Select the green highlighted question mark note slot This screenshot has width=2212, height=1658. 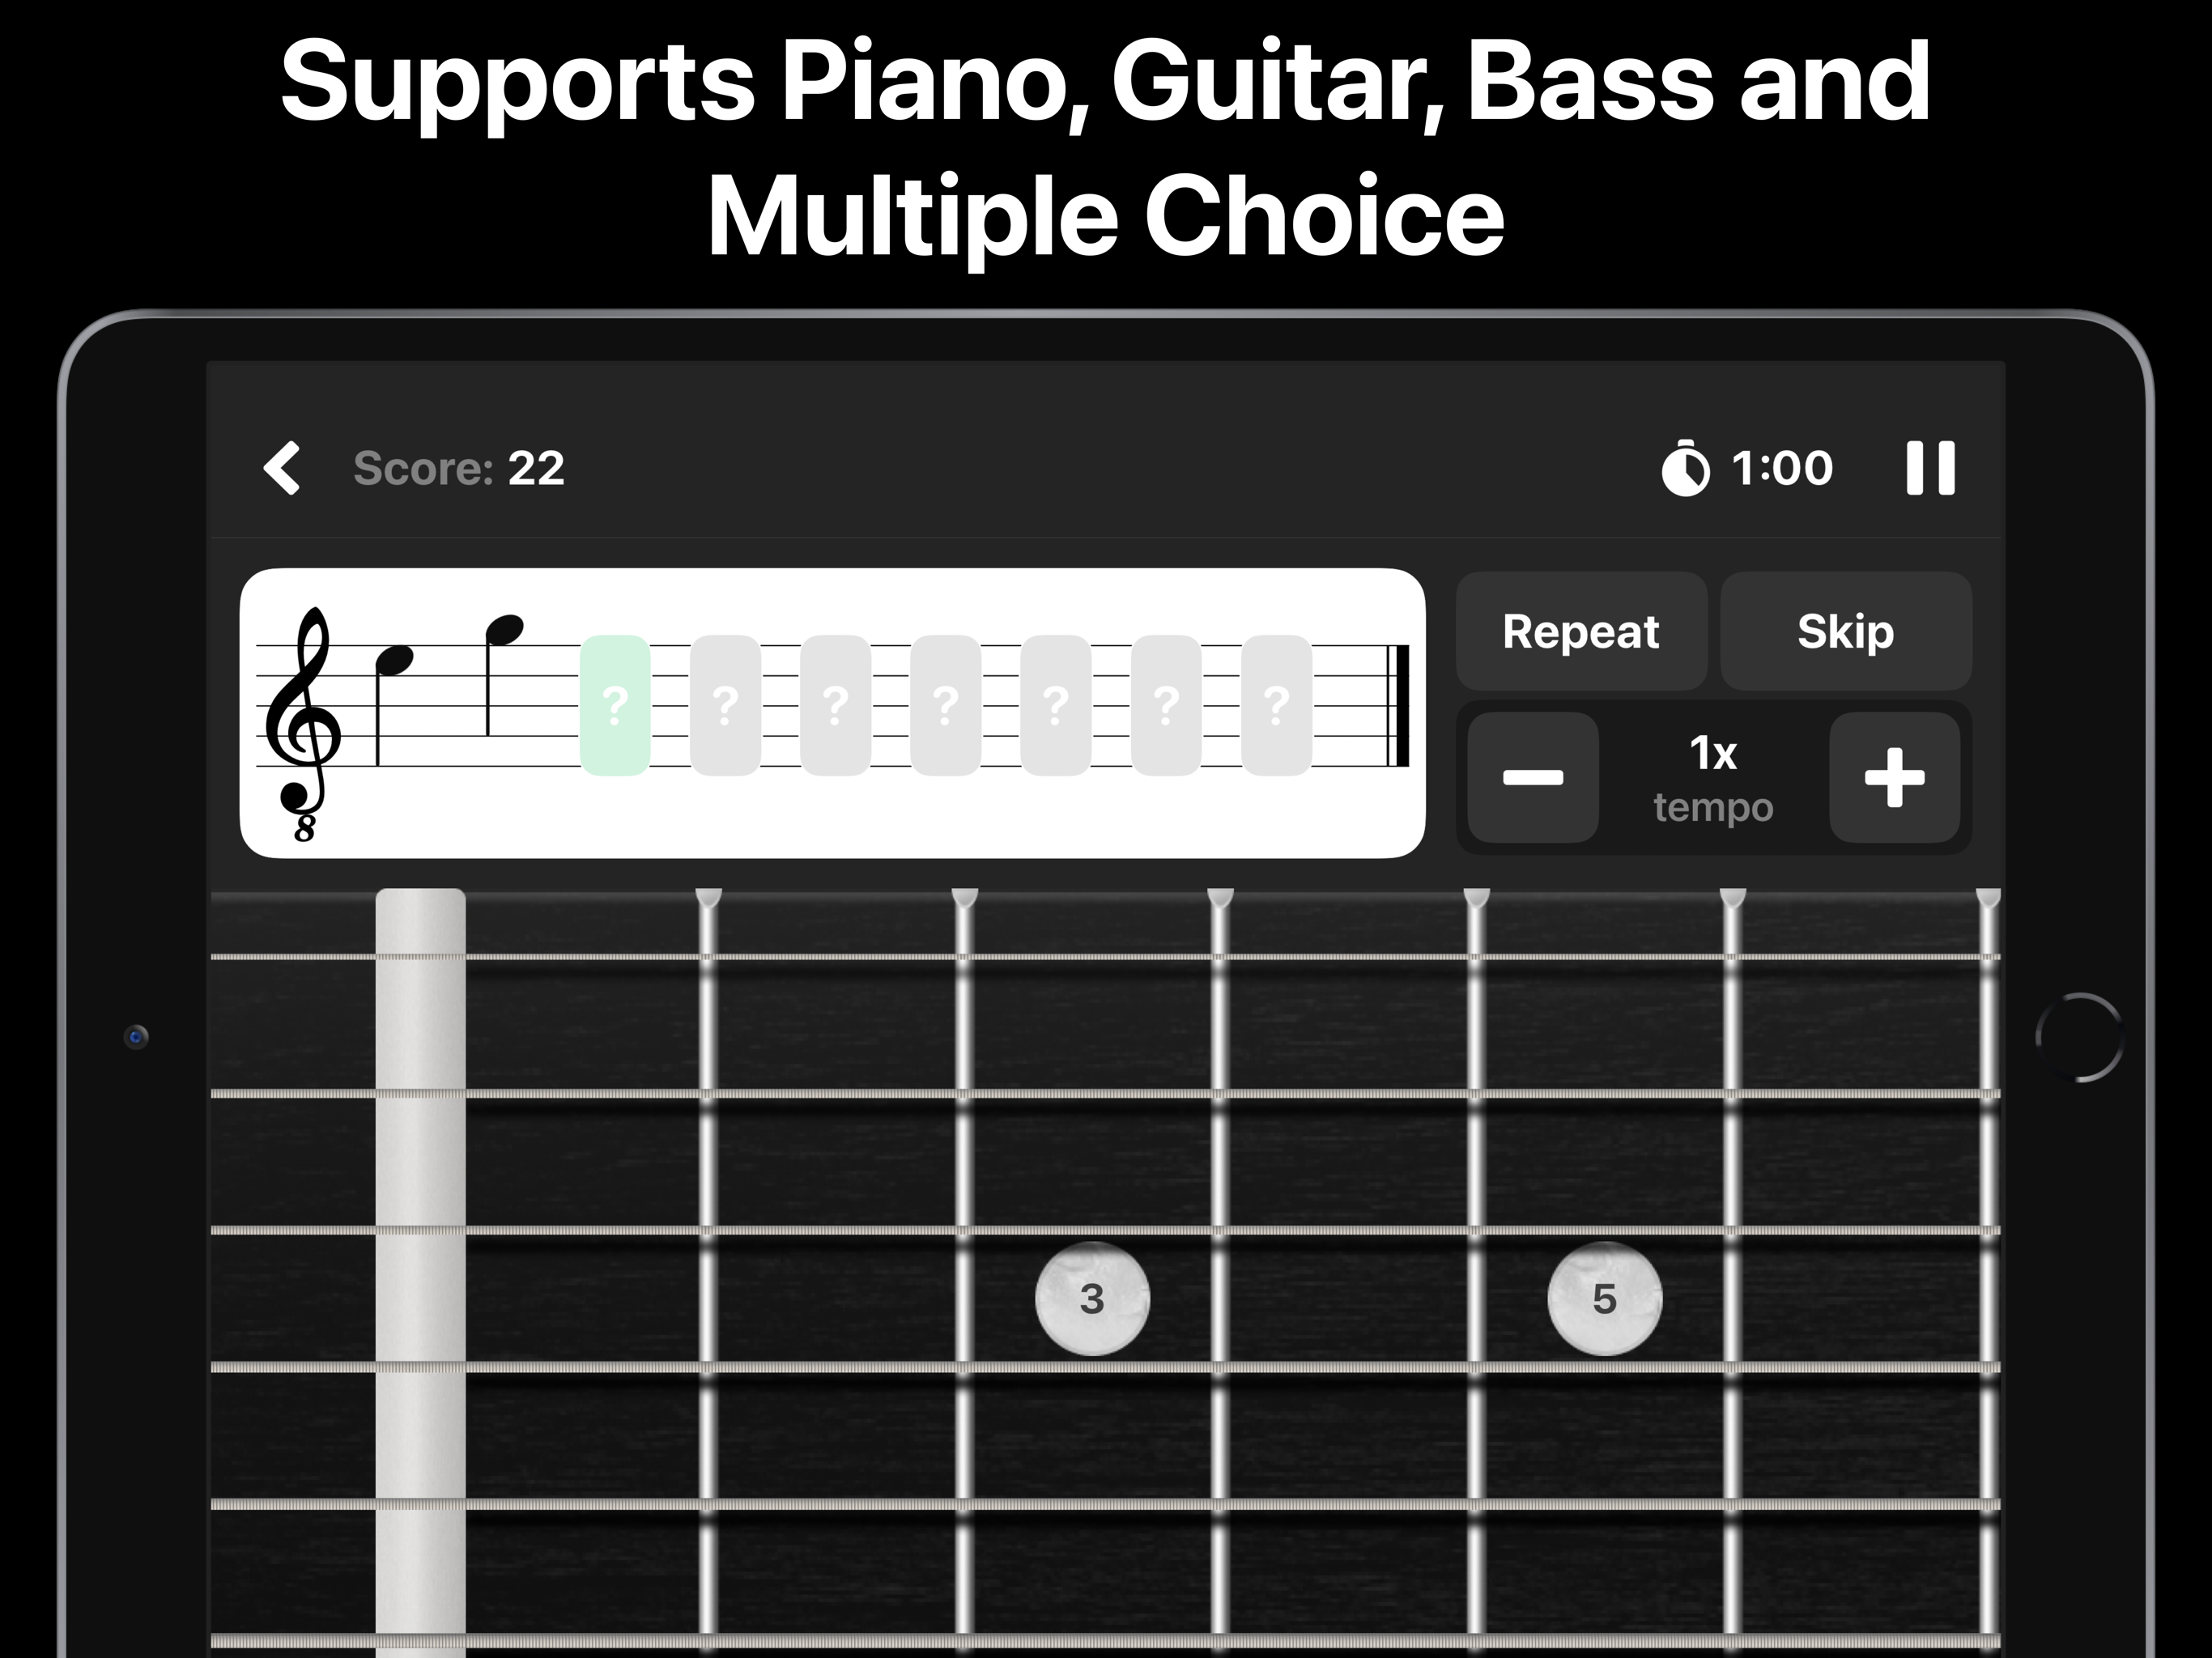coord(615,705)
